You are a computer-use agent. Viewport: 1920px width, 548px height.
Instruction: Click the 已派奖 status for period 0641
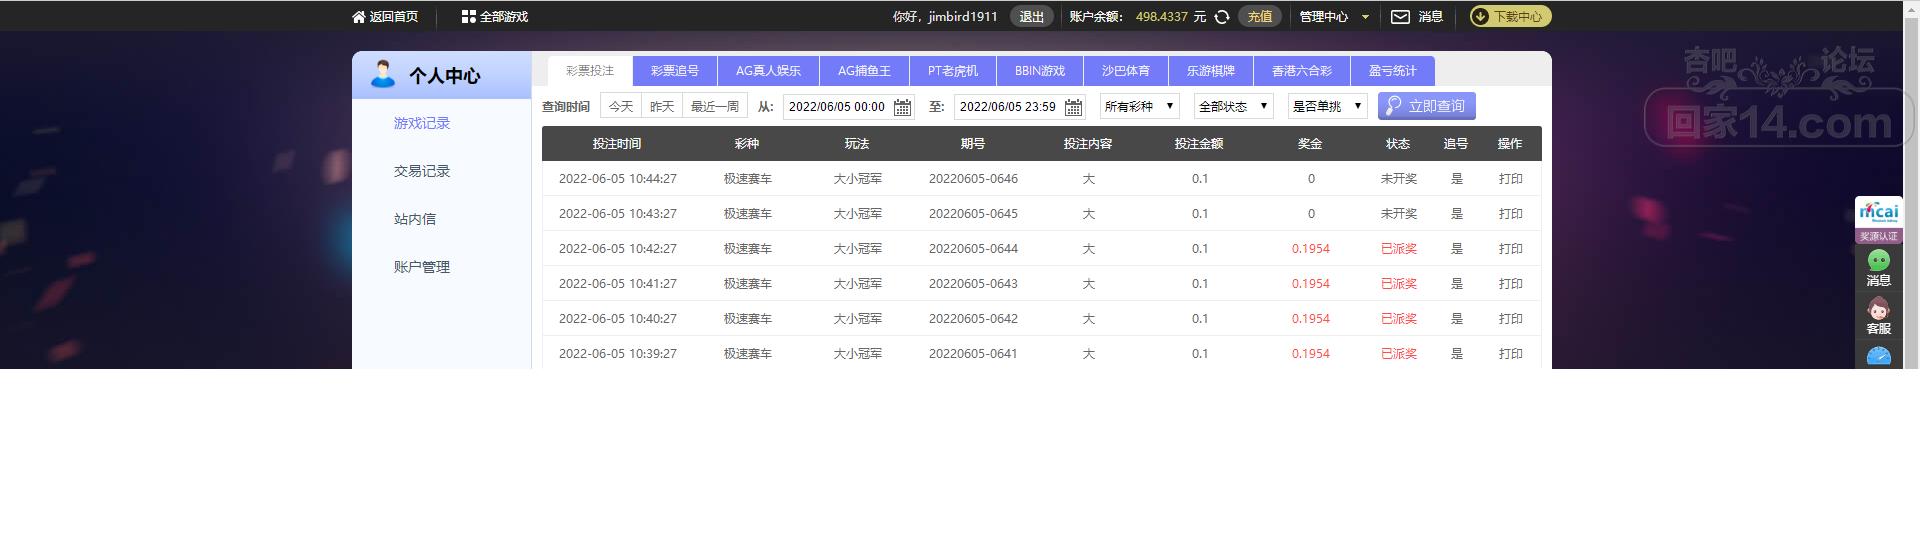click(1399, 354)
